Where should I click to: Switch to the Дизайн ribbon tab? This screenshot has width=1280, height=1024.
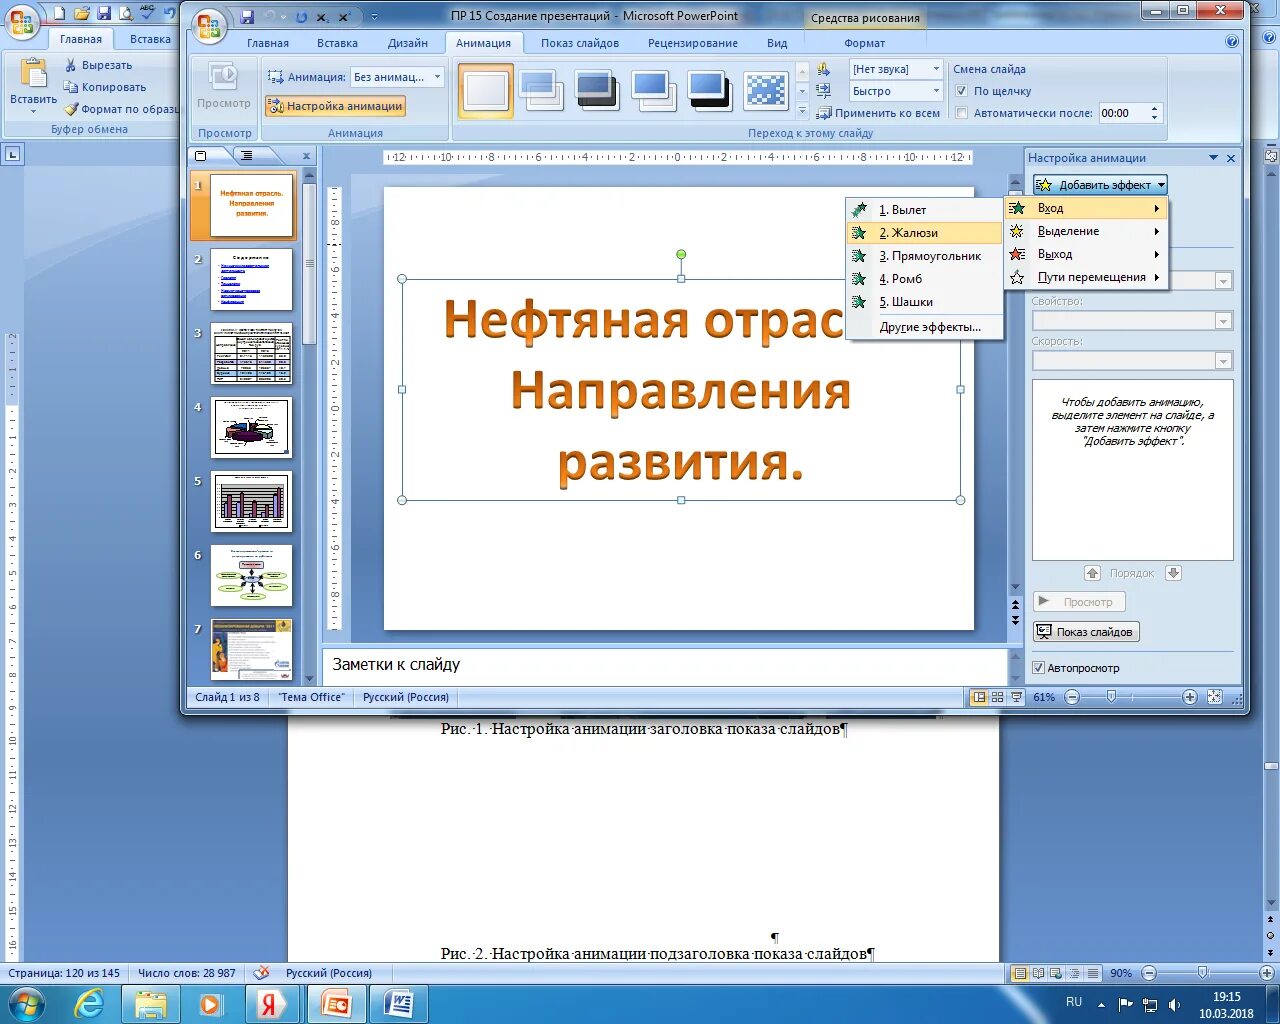(x=408, y=43)
